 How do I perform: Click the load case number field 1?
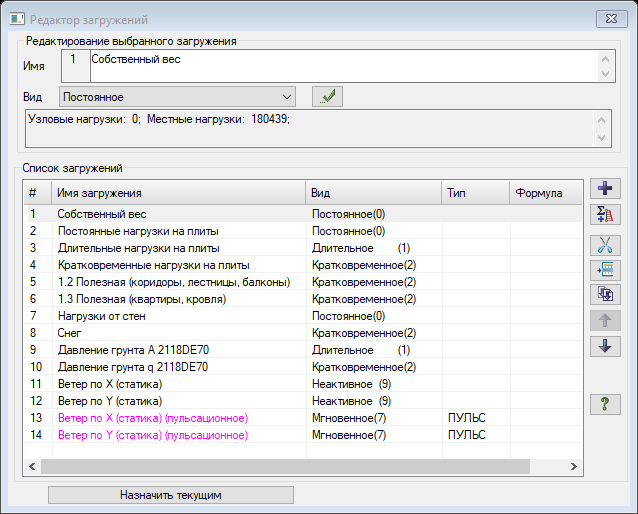coord(76,66)
